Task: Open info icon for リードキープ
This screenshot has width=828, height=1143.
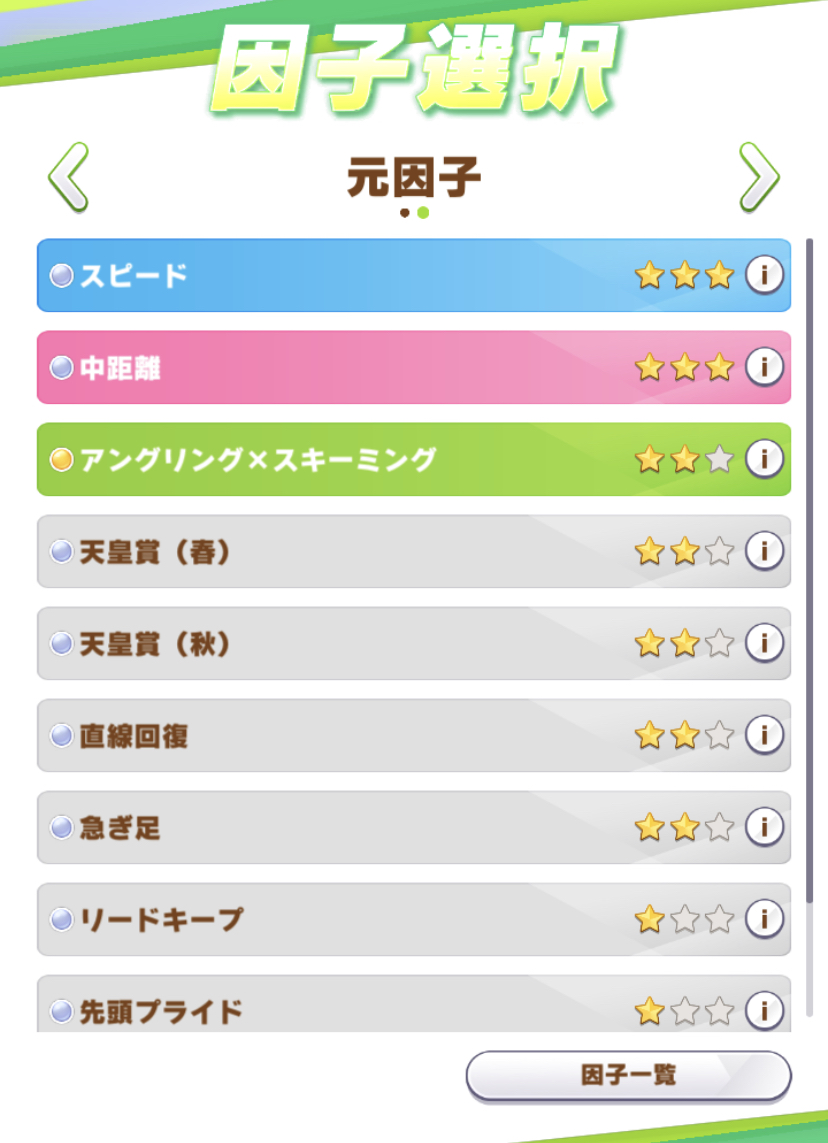Action: pyautogui.click(x=765, y=919)
